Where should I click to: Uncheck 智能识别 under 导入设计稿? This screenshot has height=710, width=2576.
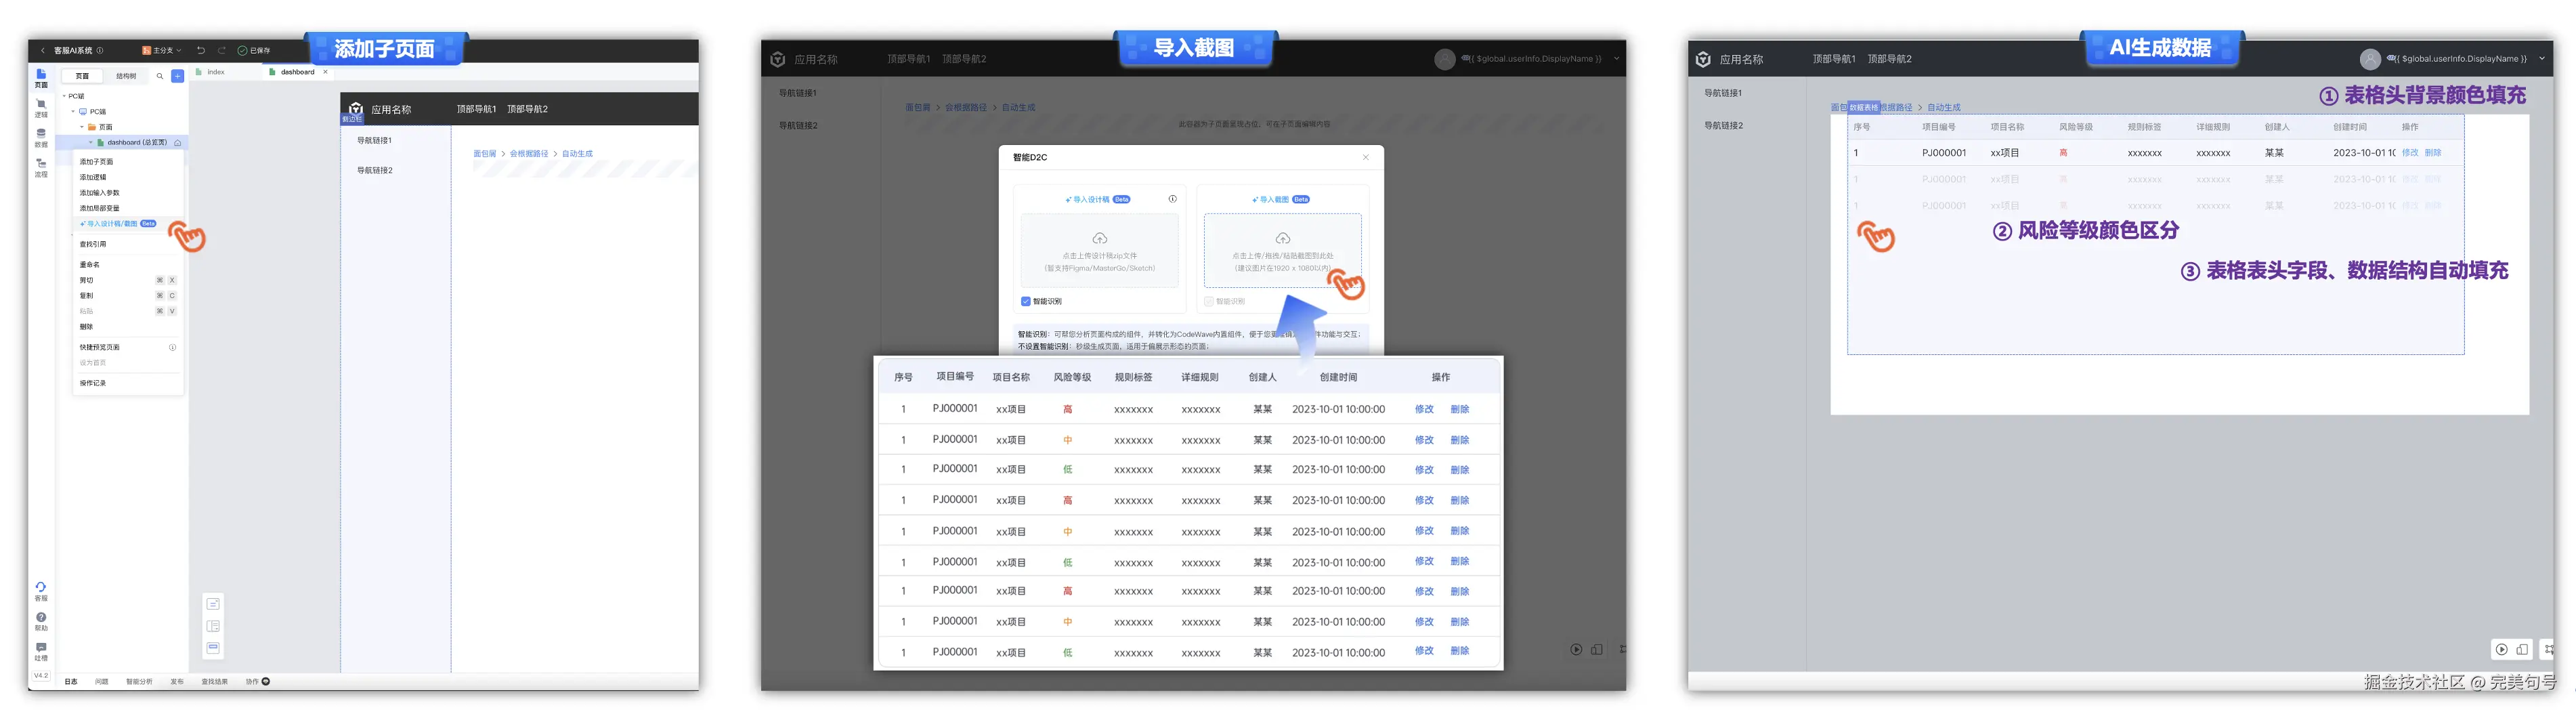click(1026, 301)
